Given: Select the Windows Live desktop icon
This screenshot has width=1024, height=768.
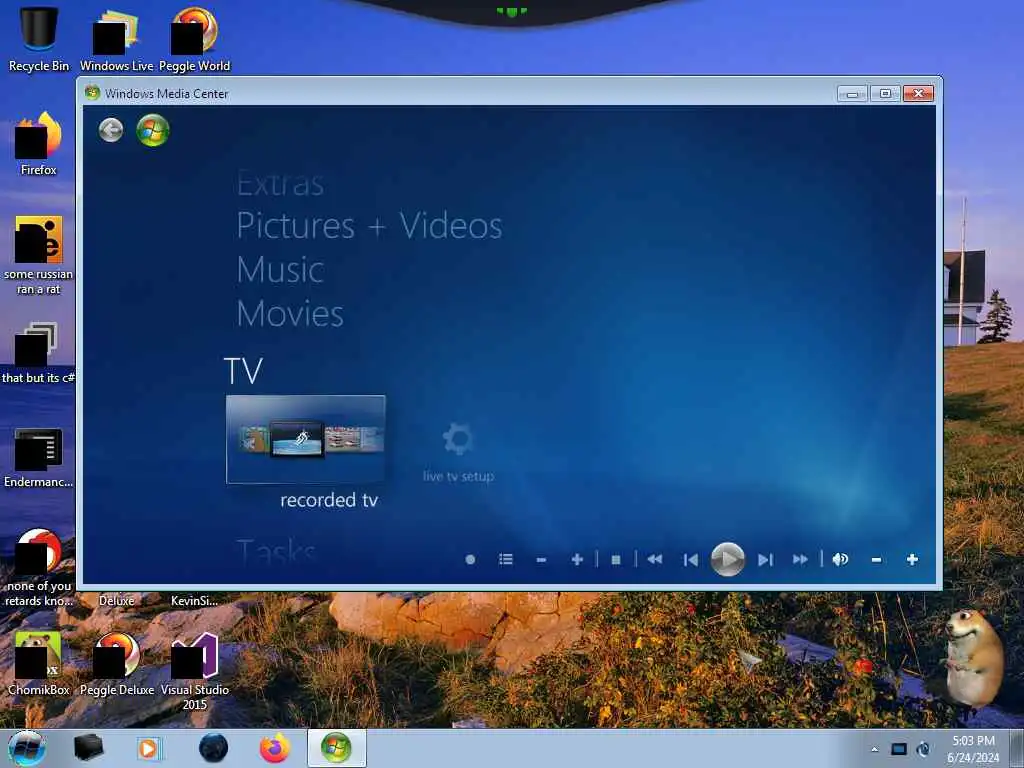Looking at the screenshot, I should click(116, 39).
